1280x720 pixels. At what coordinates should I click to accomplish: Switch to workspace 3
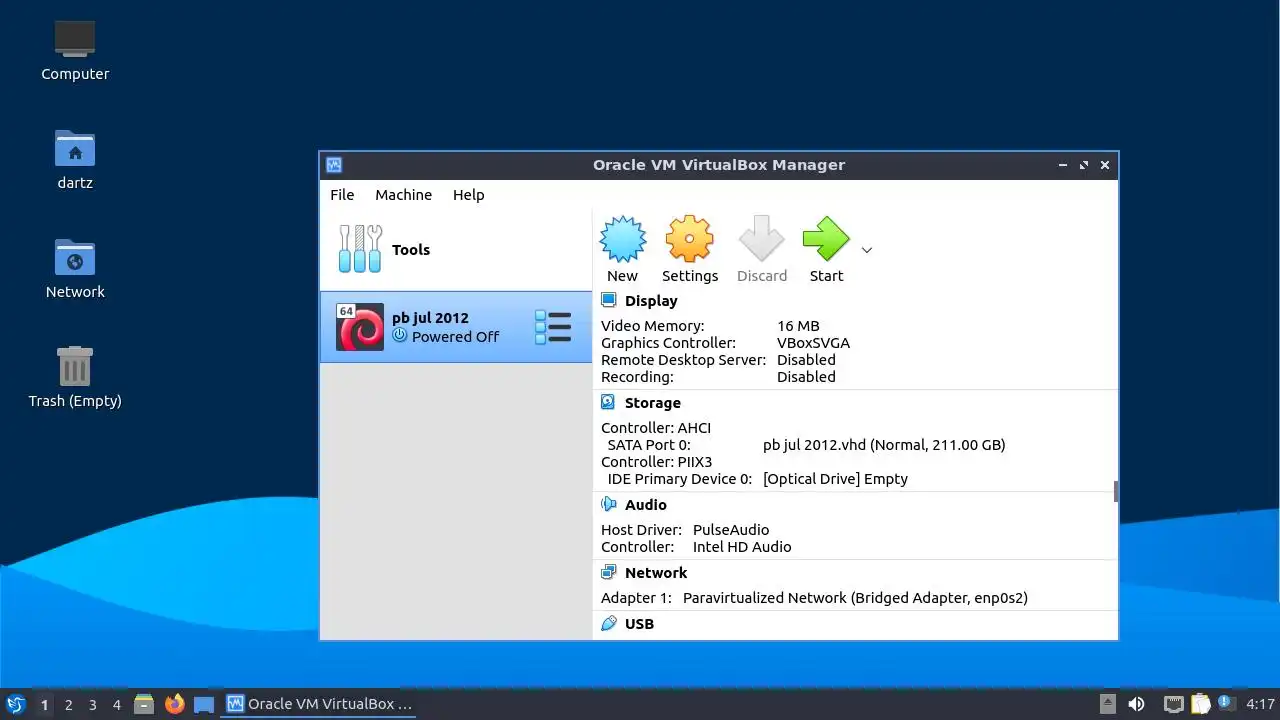92,705
